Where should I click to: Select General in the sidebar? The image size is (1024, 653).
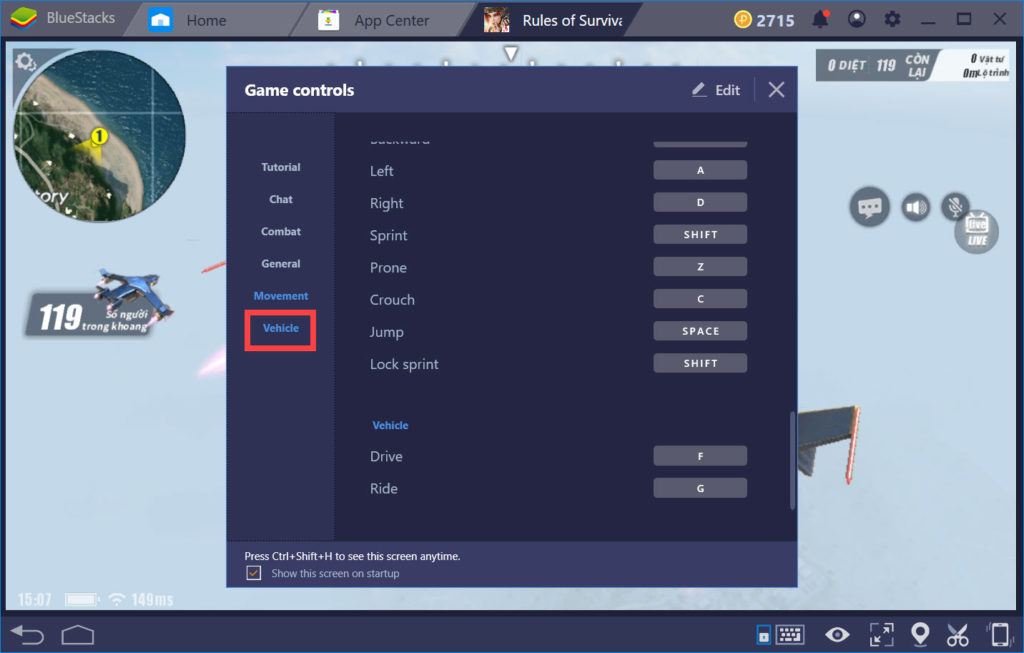281,264
